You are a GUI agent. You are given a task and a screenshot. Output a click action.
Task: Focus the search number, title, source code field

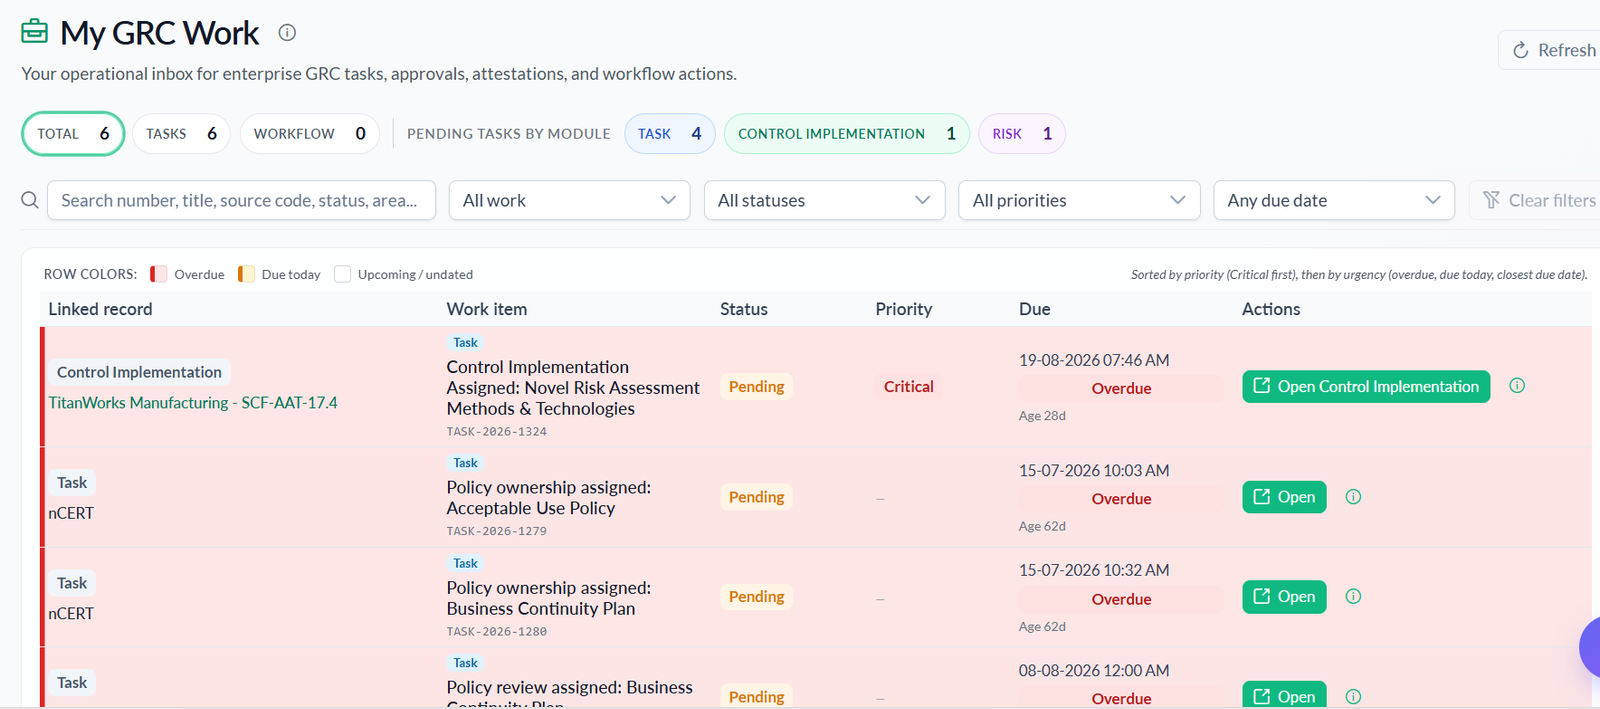[x=241, y=200]
